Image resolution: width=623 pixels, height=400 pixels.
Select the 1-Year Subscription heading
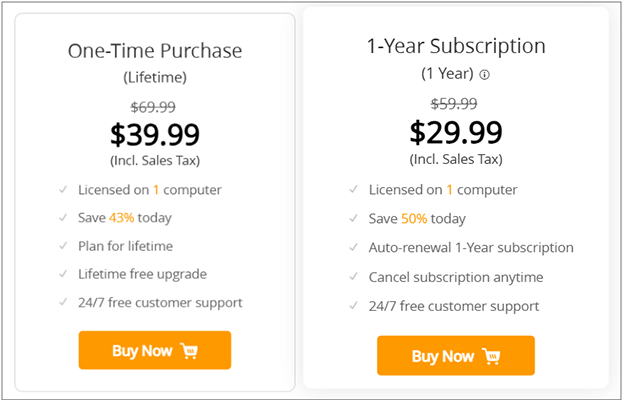click(456, 46)
